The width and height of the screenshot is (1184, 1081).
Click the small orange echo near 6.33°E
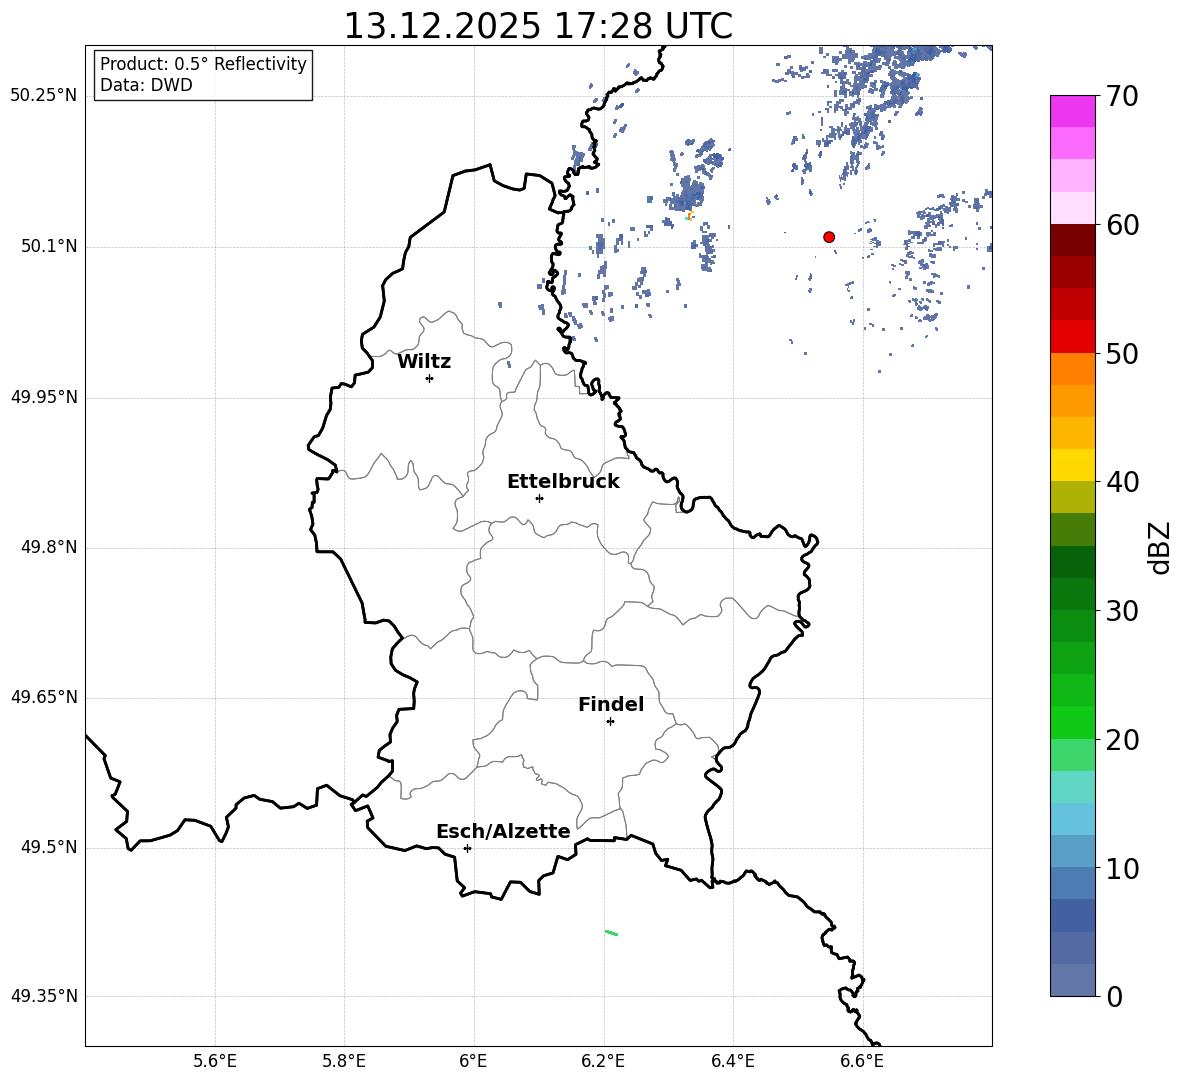pyautogui.click(x=689, y=217)
